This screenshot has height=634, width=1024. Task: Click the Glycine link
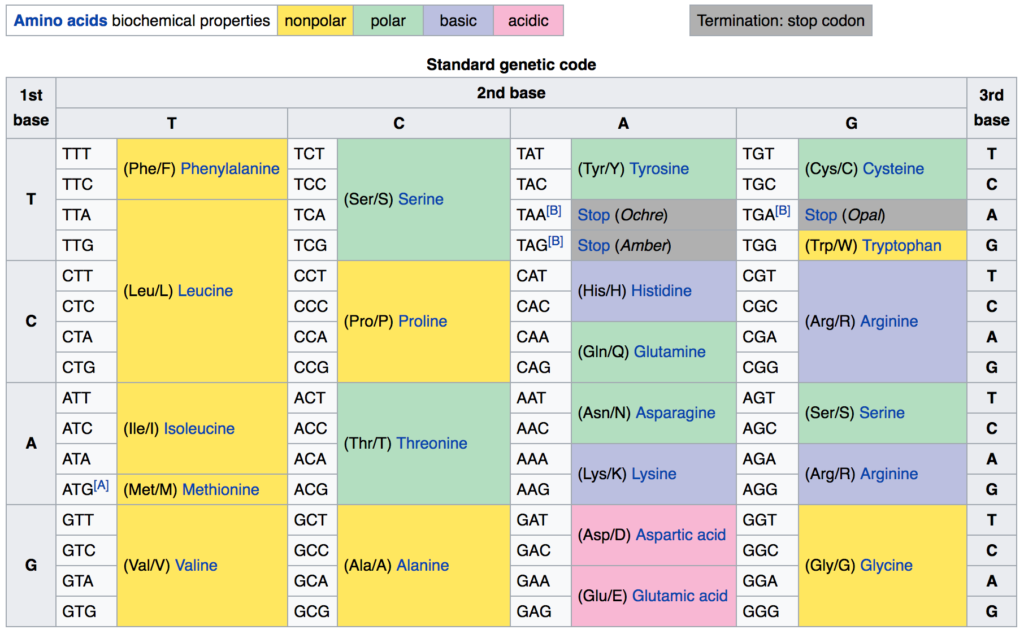pos(887,565)
